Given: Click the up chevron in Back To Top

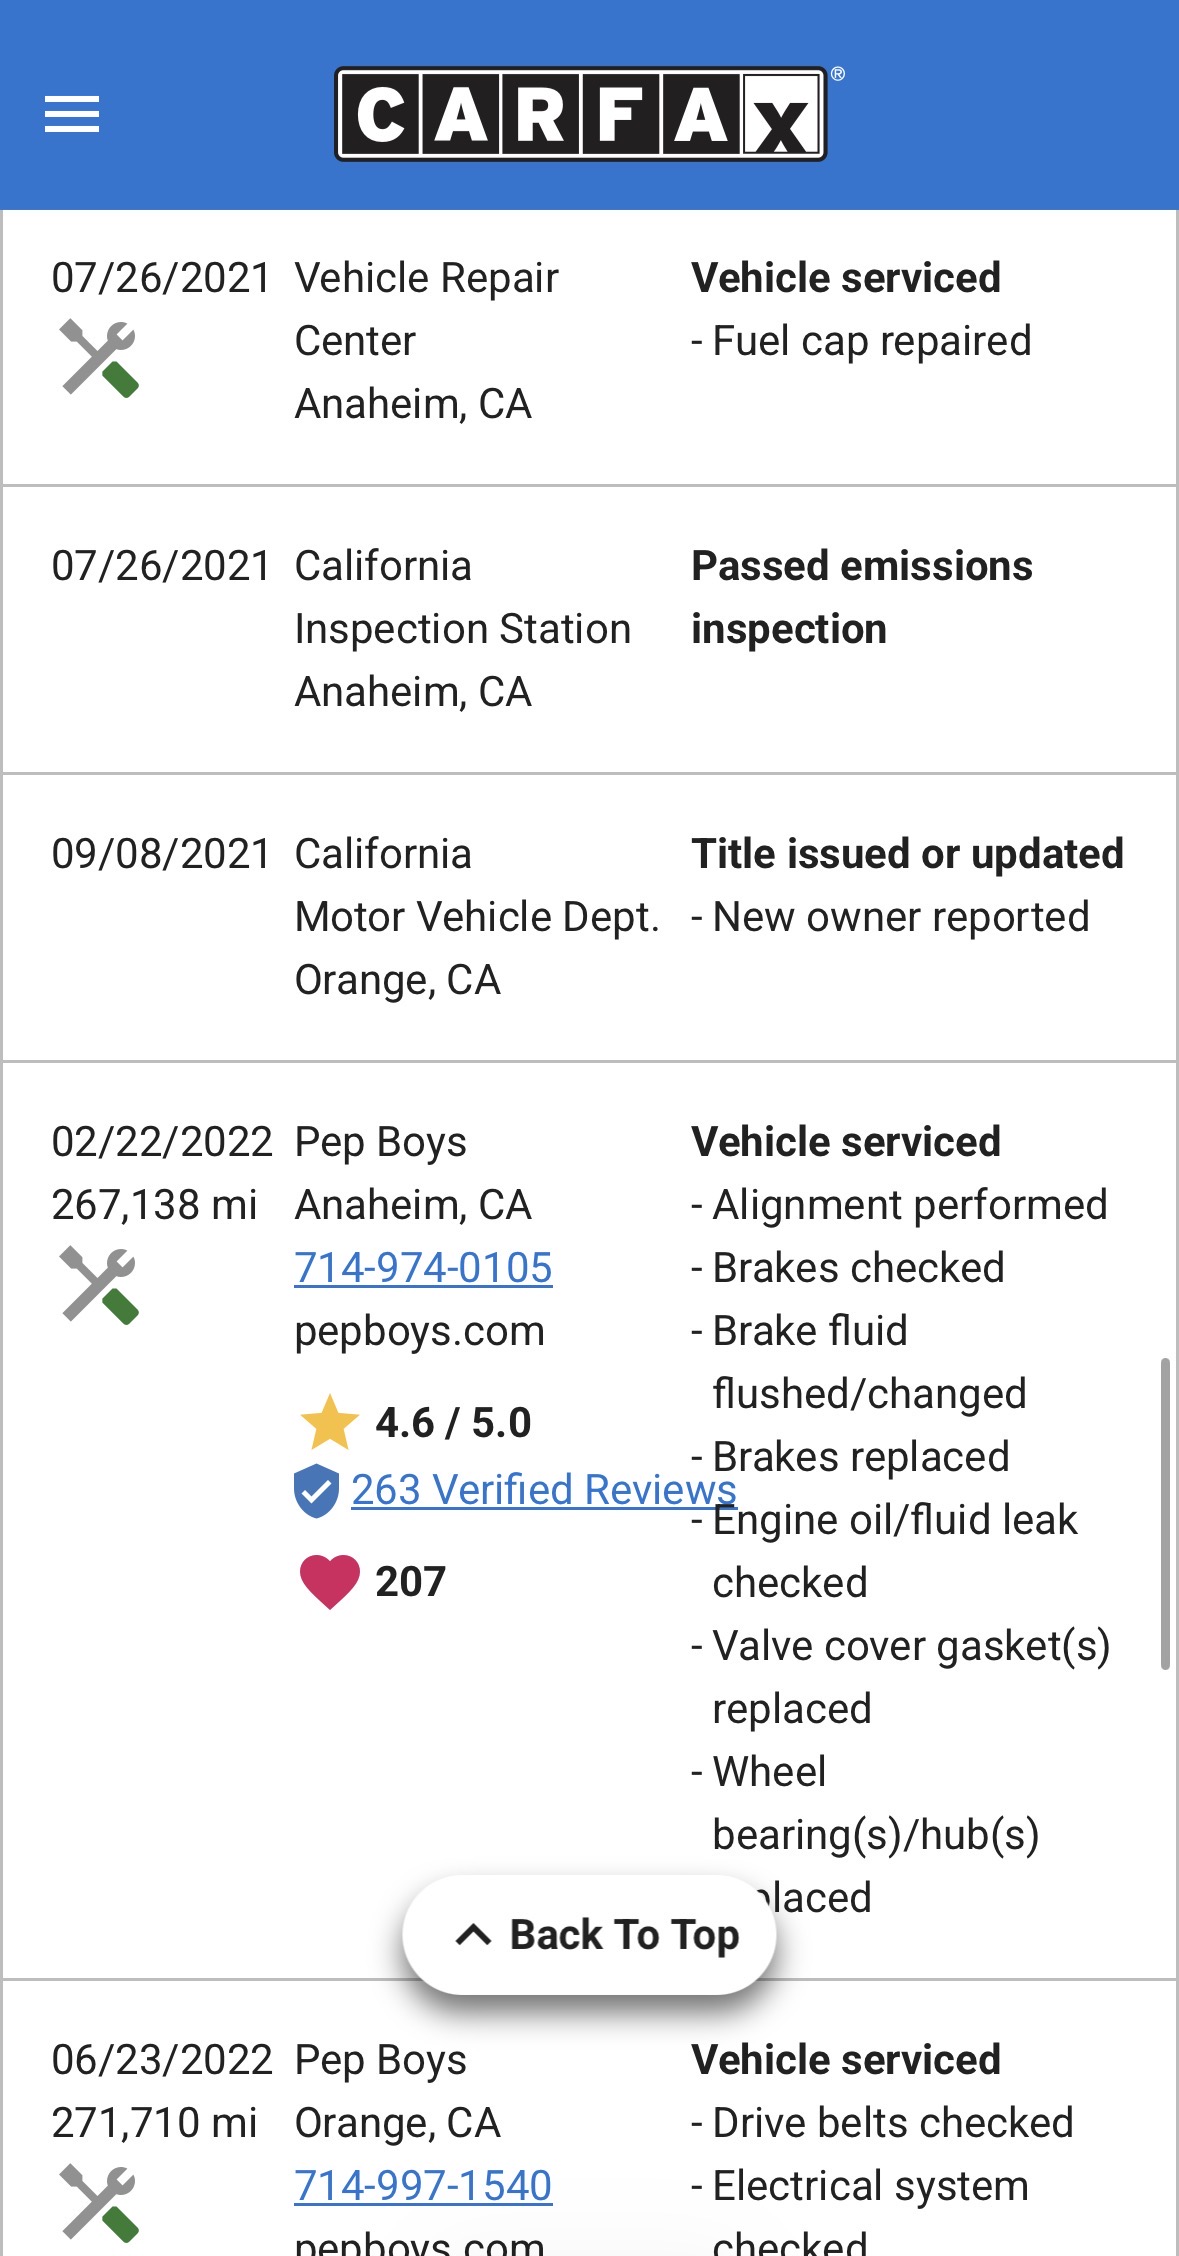Looking at the screenshot, I should pyautogui.click(x=473, y=1936).
